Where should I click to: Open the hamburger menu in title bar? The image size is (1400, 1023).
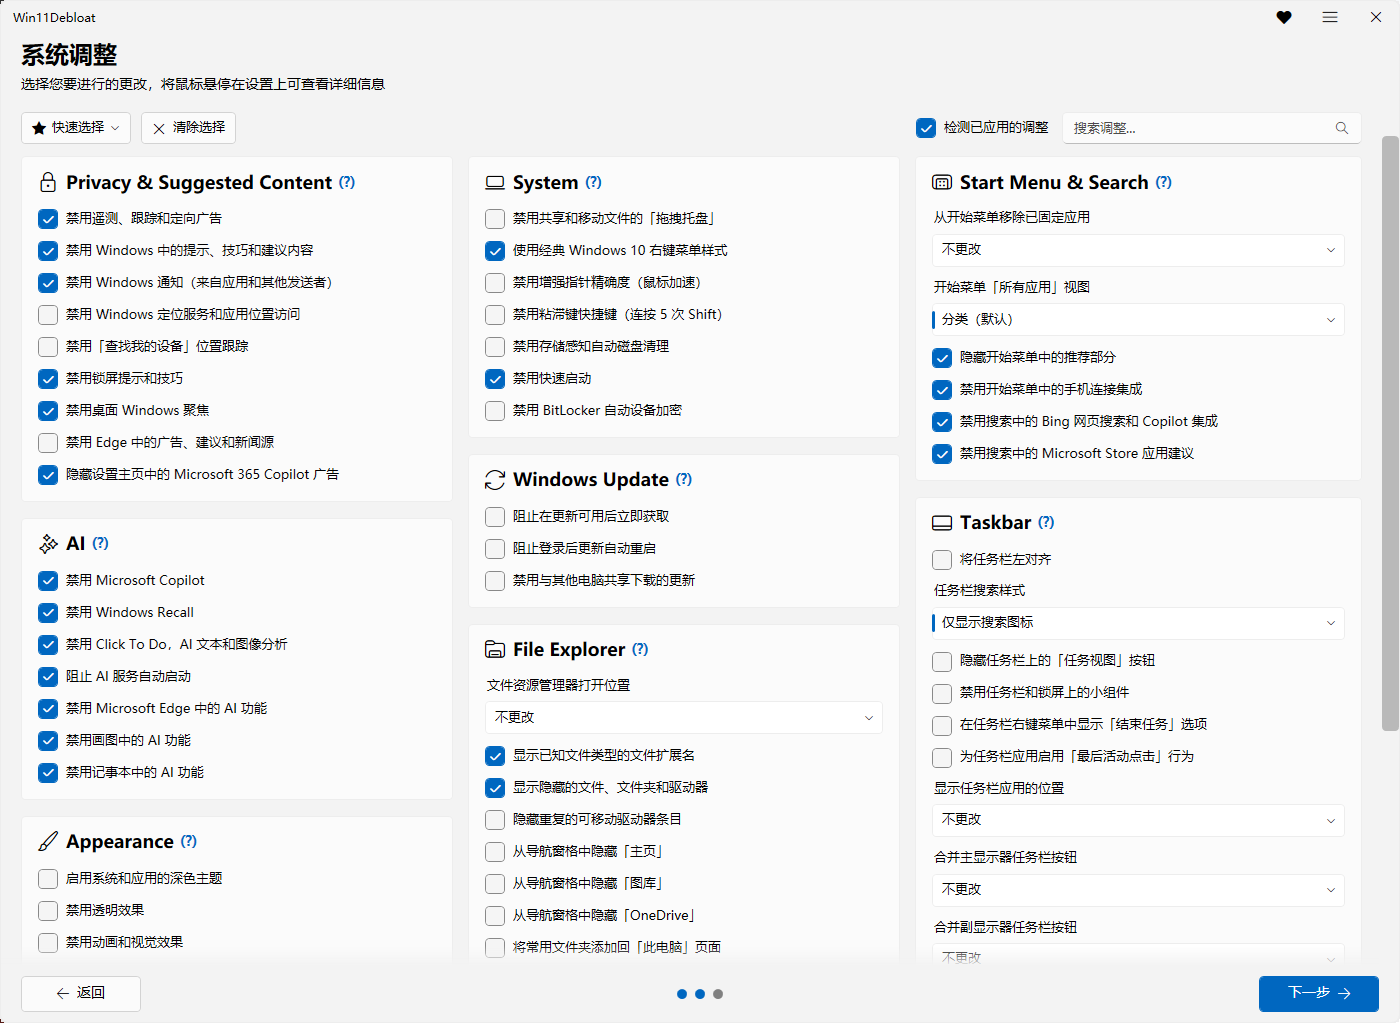click(1330, 17)
